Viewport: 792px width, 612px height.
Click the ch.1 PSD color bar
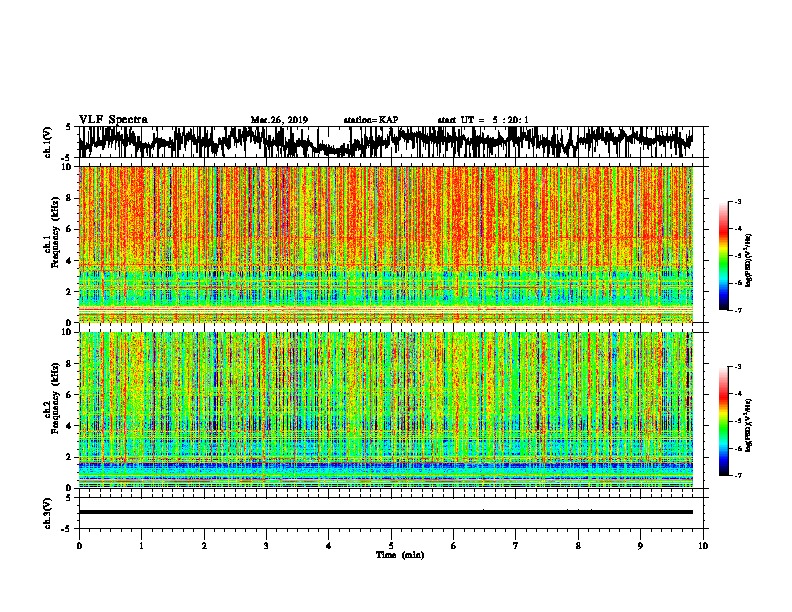click(723, 256)
